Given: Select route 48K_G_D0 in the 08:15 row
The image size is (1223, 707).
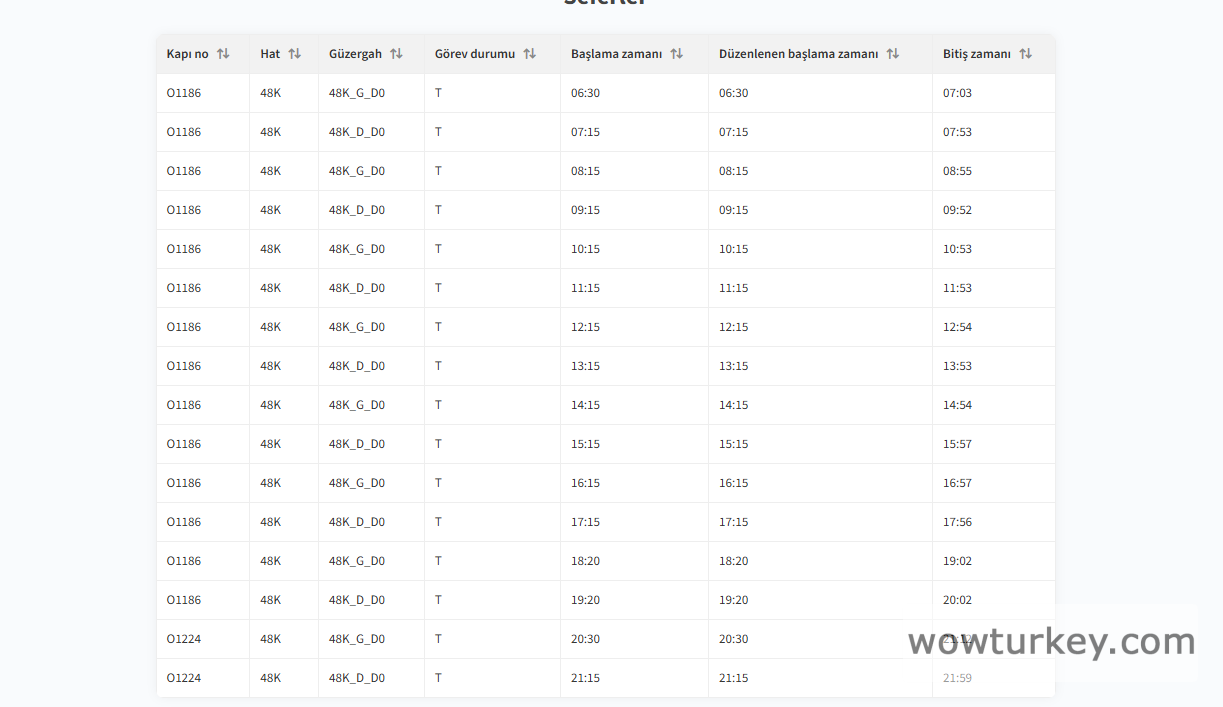Looking at the screenshot, I should [x=357, y=171].
